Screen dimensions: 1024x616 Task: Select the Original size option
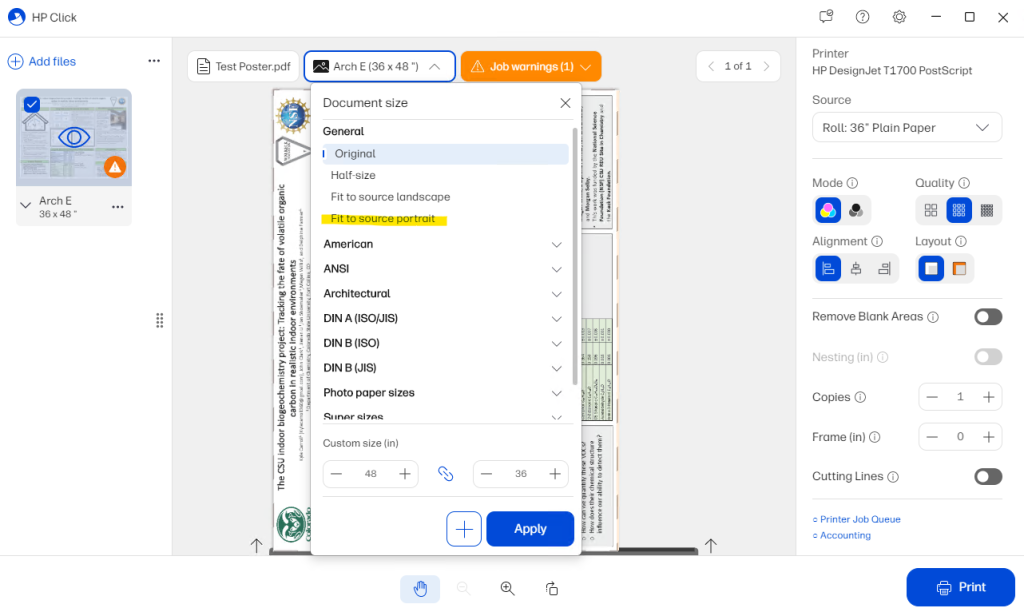[446, 154]
